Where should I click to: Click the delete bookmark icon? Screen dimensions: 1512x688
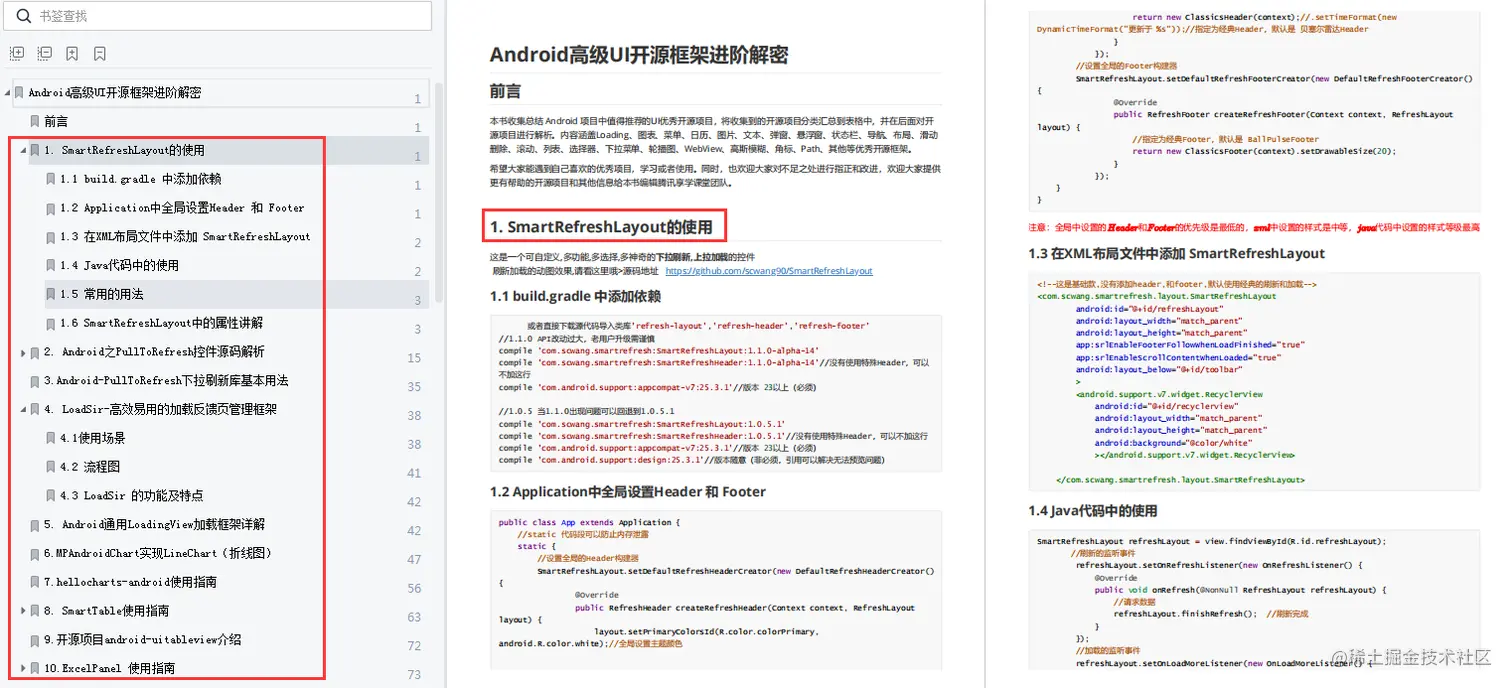(100, 53)
